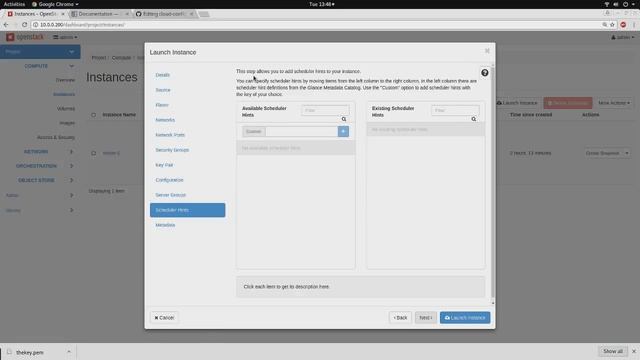Screen dimensions: 640x360
Task: Open the power menu icon in top bar
Action: click(x=625, y=4)
